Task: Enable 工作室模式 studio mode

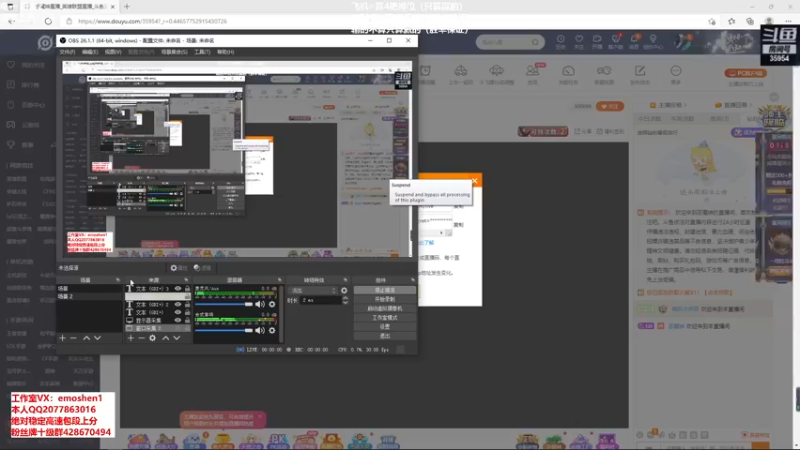Action: 385,318
